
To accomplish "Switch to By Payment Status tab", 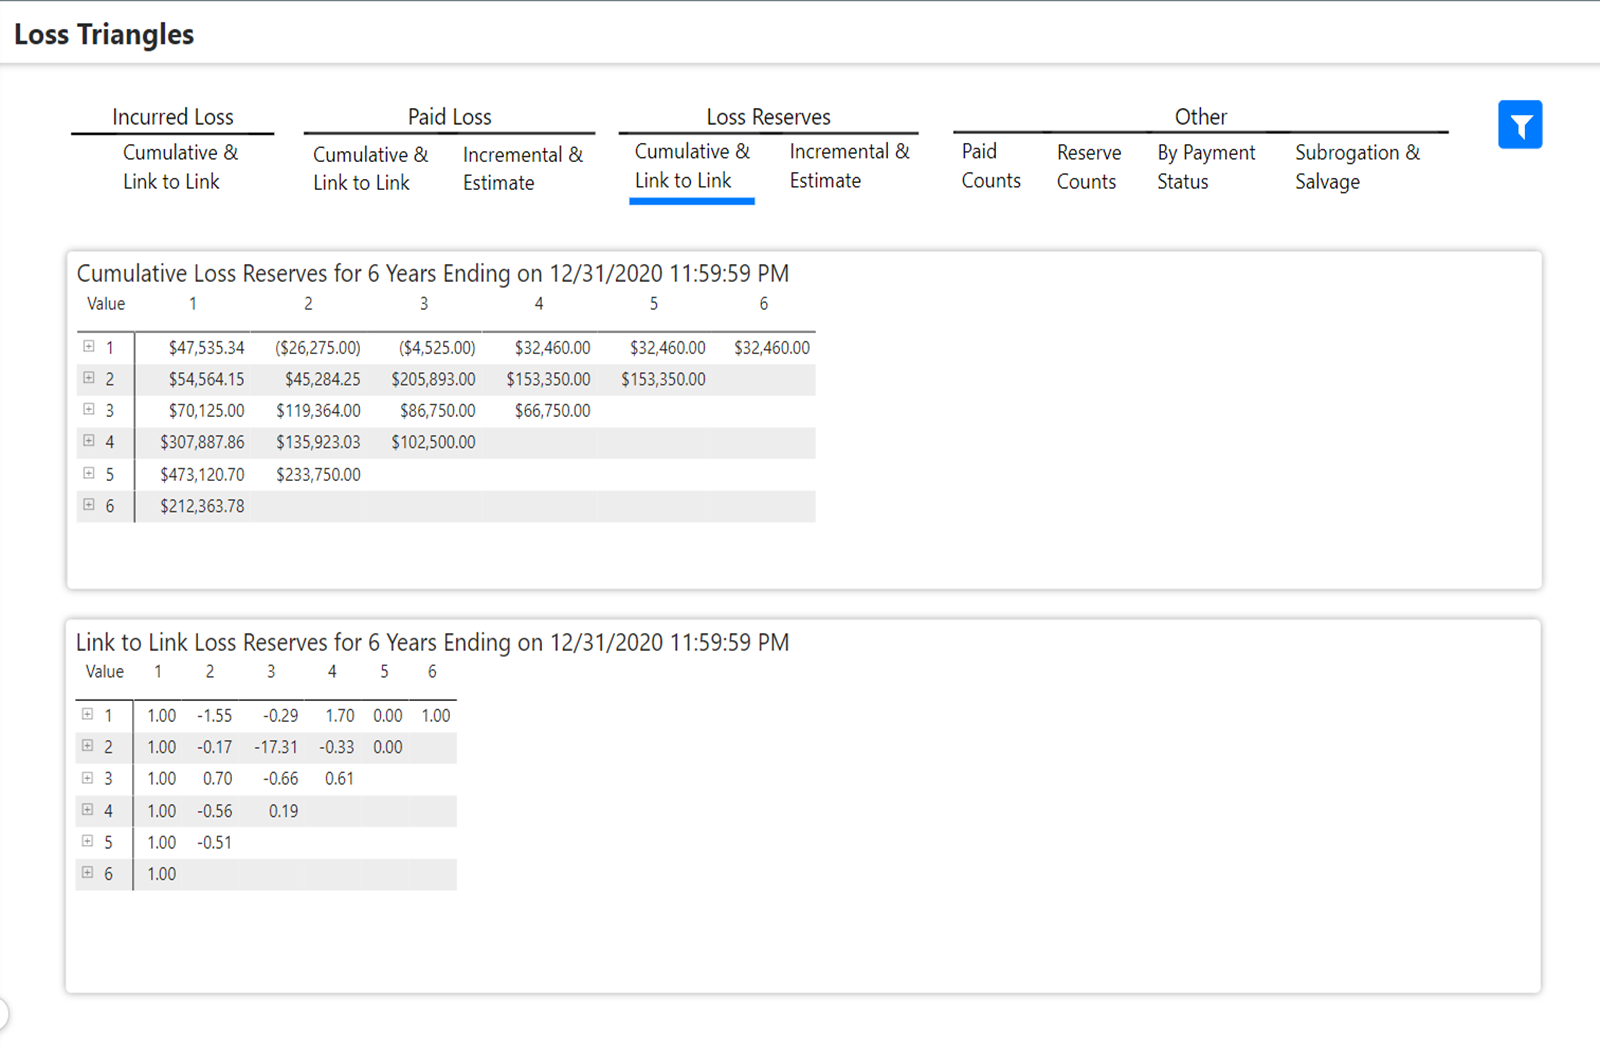I will pos(1205,167).
